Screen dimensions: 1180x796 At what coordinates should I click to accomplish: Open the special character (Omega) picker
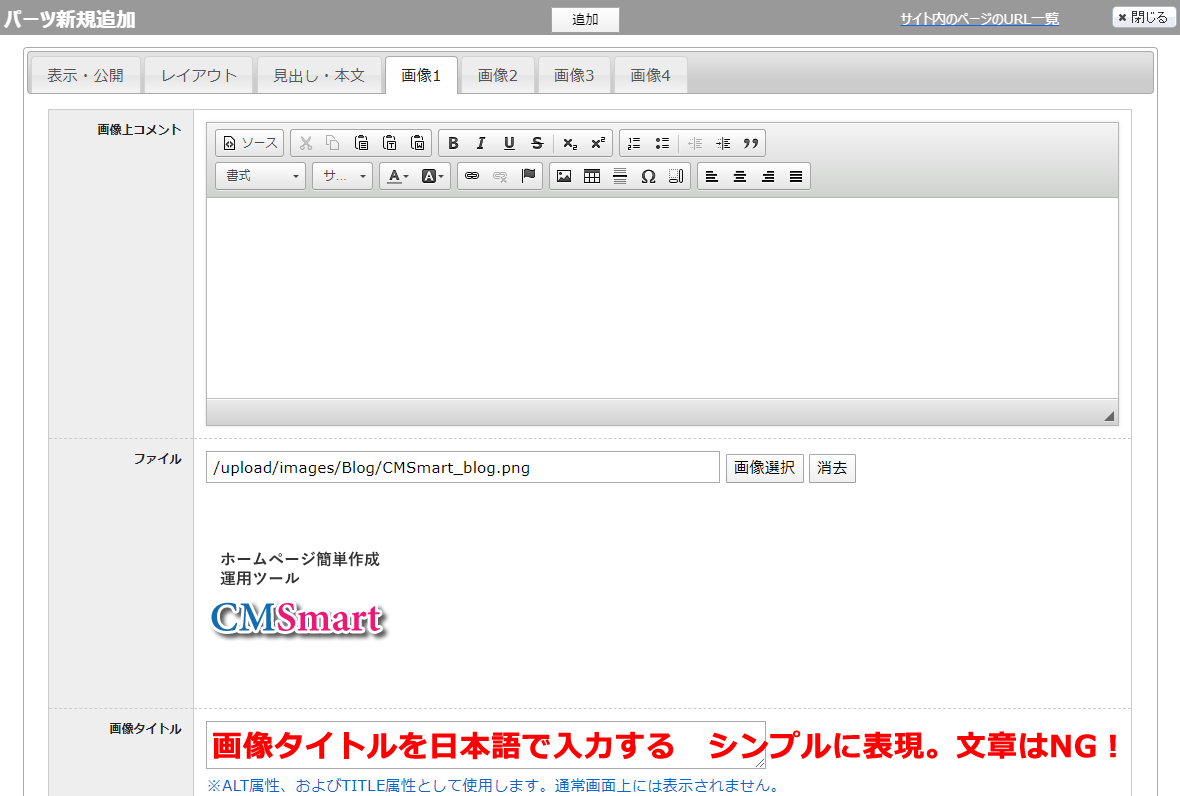pyautogui.click(x=648, y=176)
